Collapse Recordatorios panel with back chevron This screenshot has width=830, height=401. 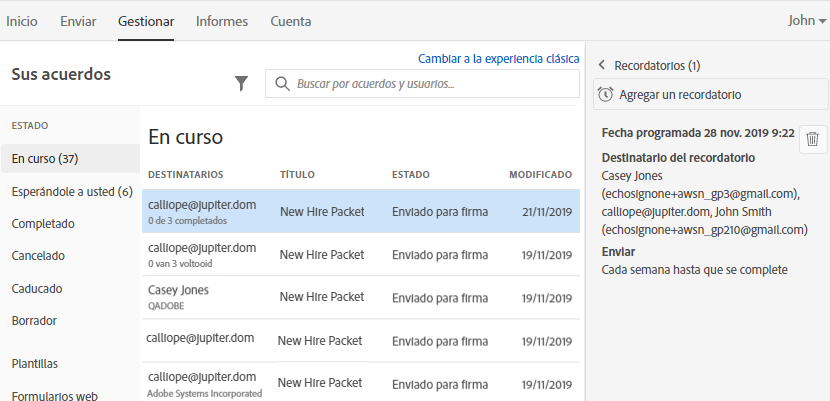[x=602, y=66]
